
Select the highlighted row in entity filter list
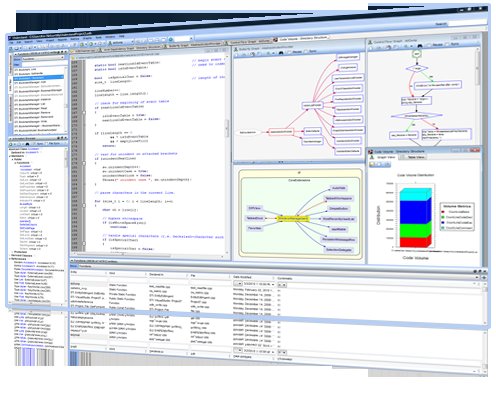pyautogui.click(x=38, y=77)
